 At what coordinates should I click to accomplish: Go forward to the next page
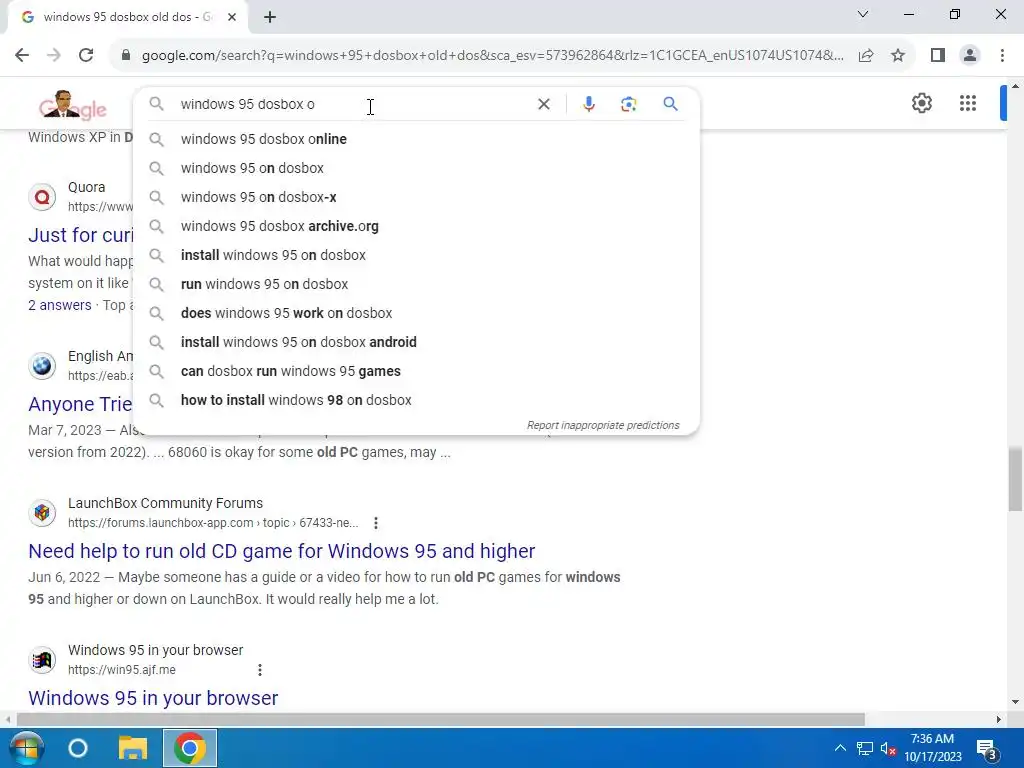coord(54,55)
